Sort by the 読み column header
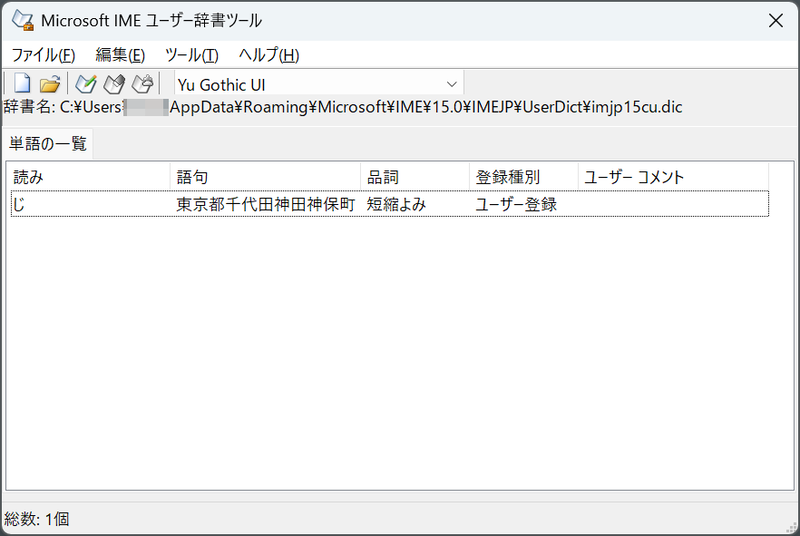Viewport: 800px width, 536px height. click(90, 177)
